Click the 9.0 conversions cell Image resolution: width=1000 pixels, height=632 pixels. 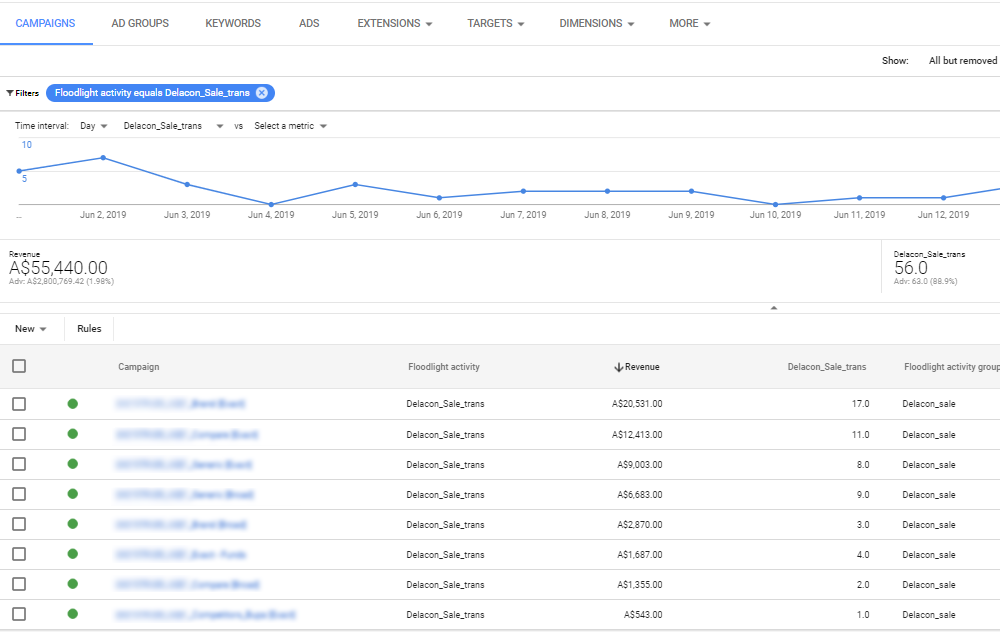863,495
